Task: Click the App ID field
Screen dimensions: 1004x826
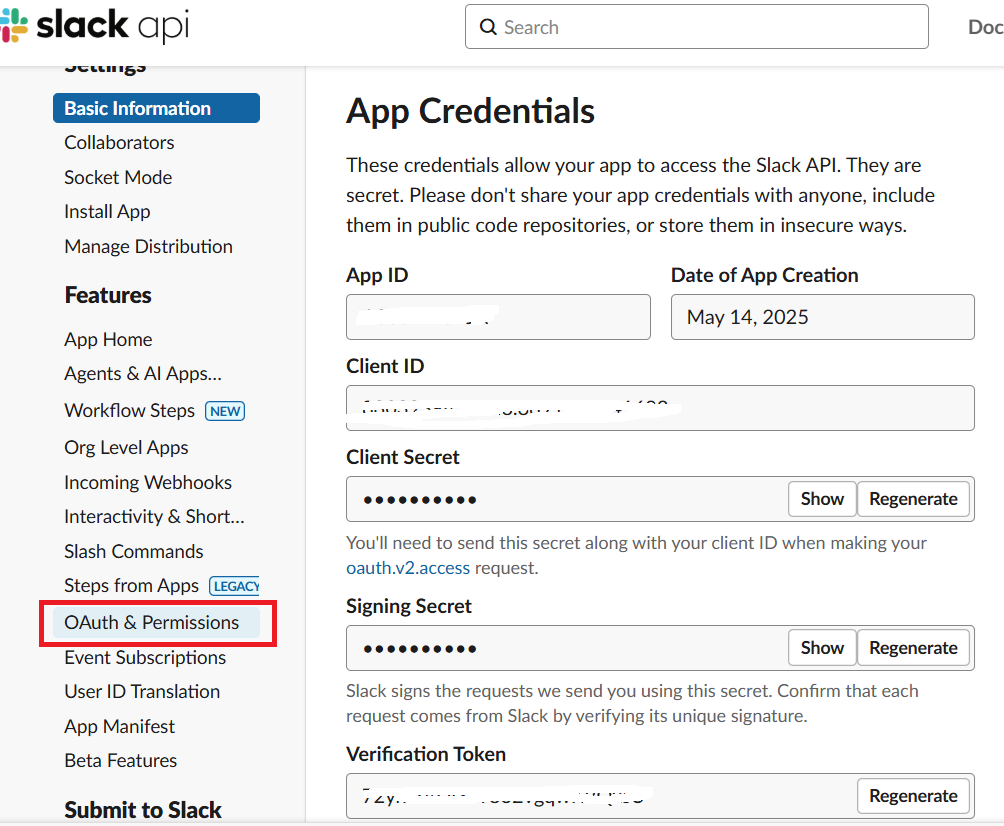Action: [498, 317]
